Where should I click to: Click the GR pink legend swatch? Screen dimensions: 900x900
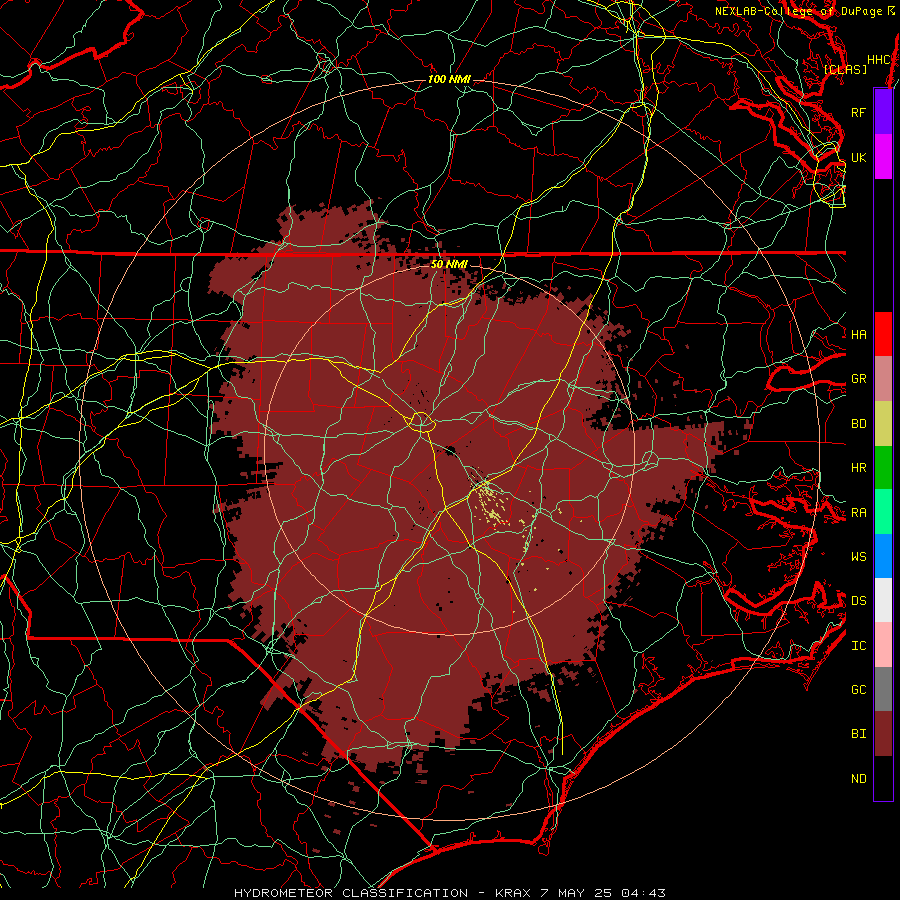point(883,379)
